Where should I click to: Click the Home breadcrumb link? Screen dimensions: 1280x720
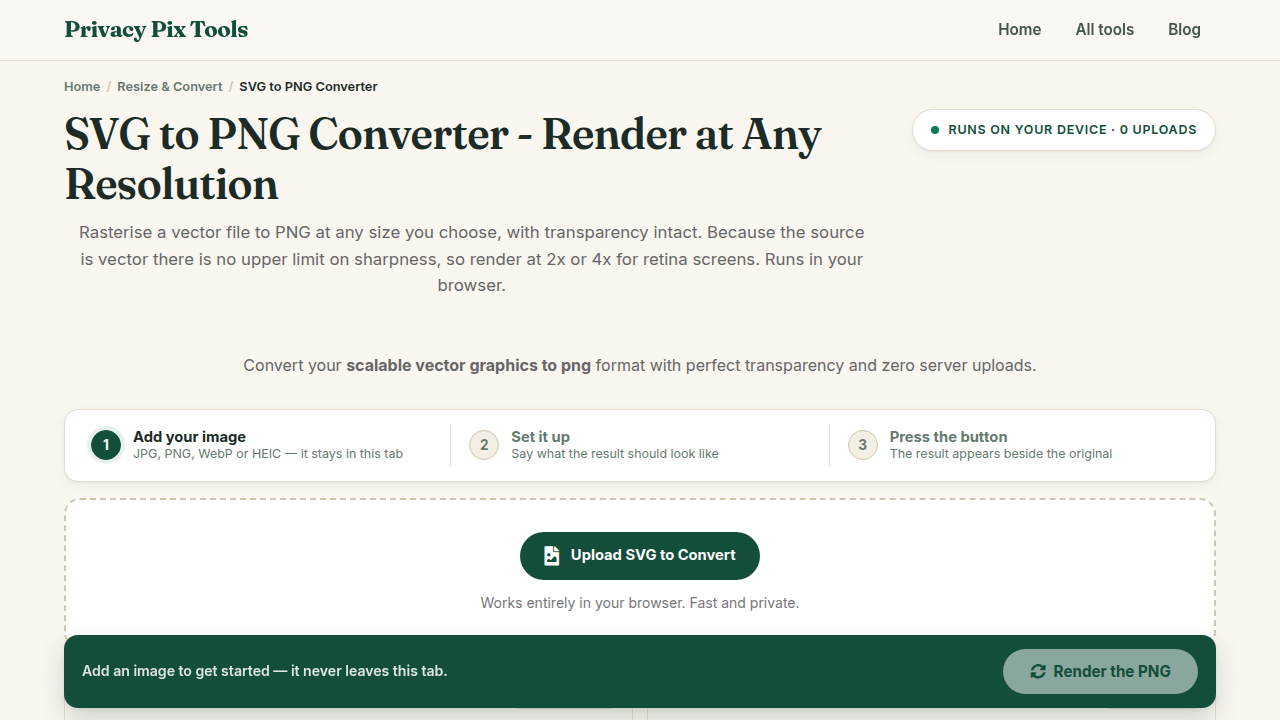[x=82, y=87]
